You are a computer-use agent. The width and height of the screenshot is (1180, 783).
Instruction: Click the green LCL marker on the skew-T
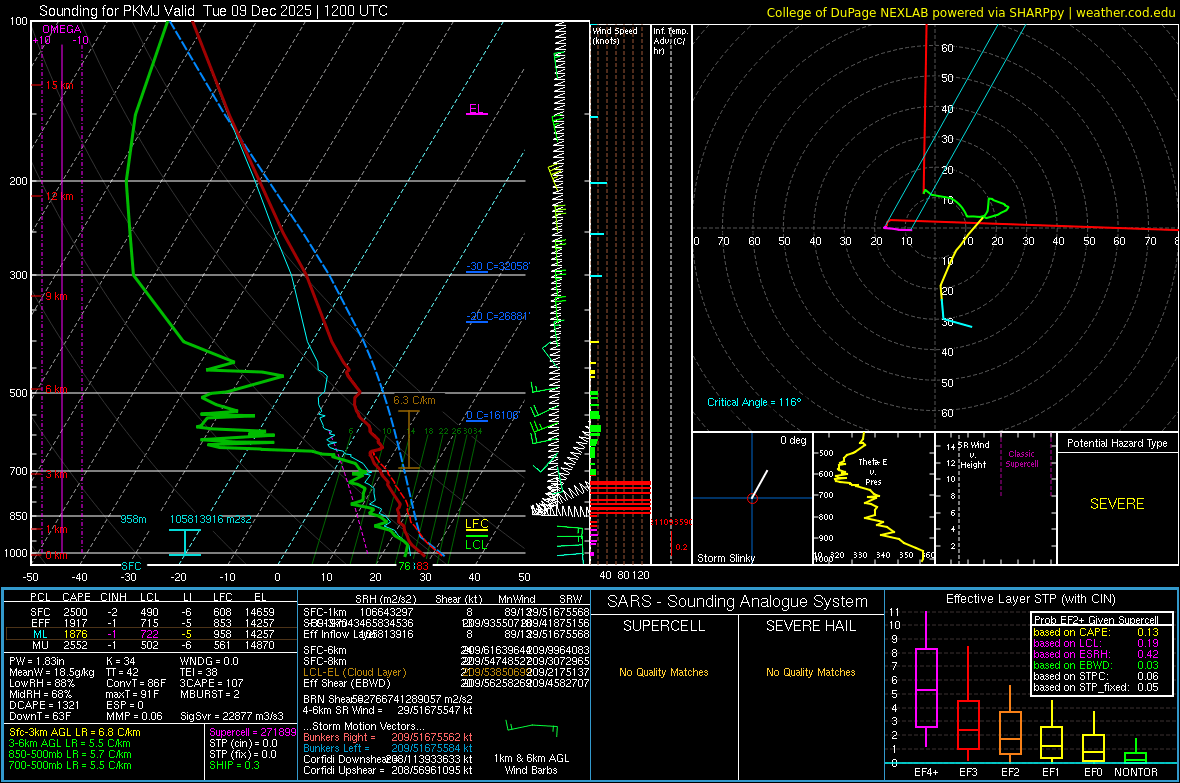(476, 545)
